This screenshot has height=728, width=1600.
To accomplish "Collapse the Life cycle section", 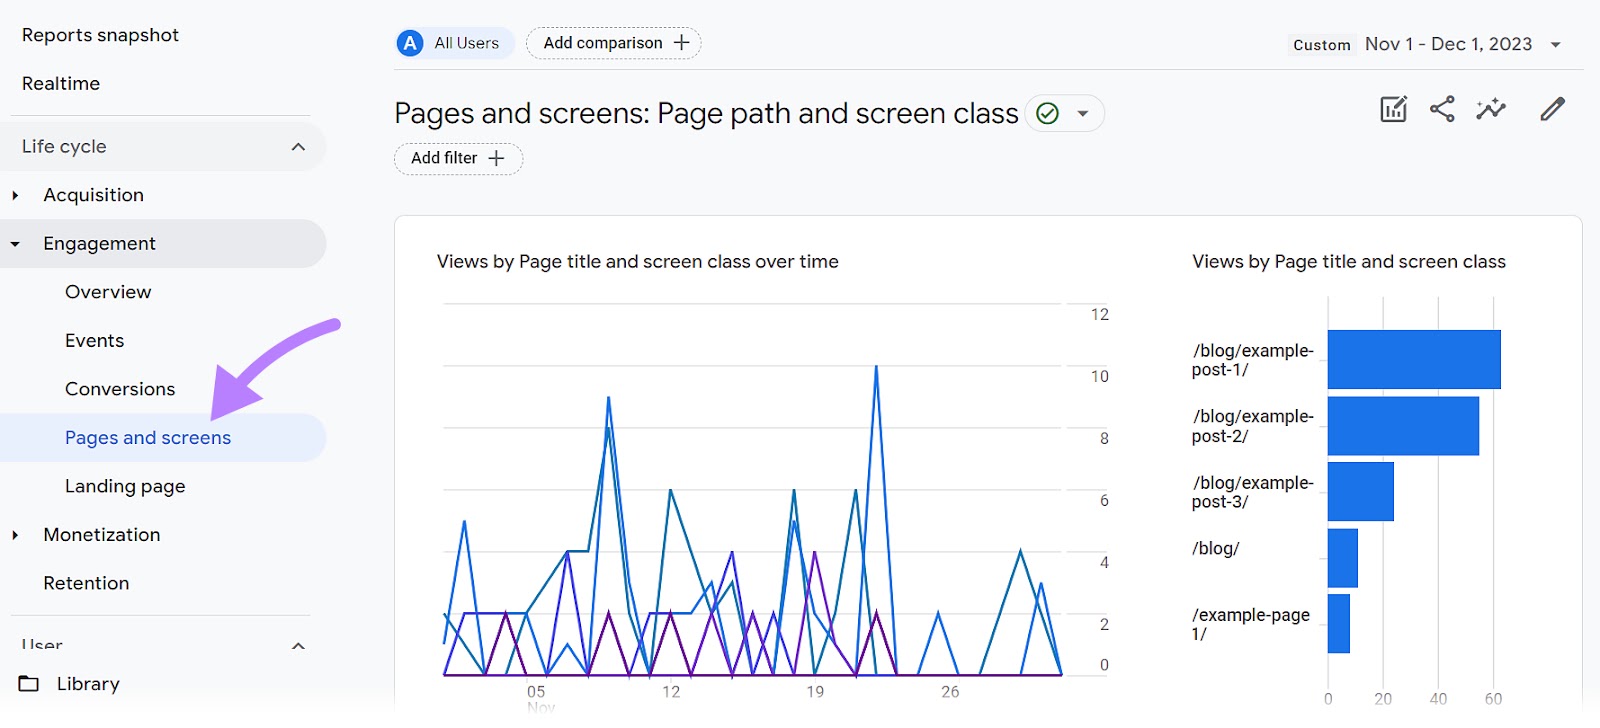I will tap(298, 147).
